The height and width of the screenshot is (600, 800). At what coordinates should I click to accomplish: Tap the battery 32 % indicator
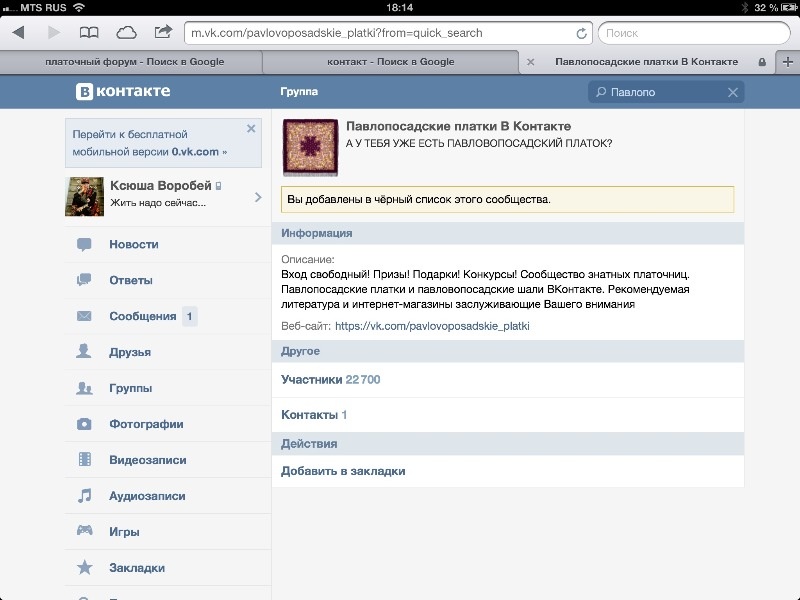[x=776, y=8]
